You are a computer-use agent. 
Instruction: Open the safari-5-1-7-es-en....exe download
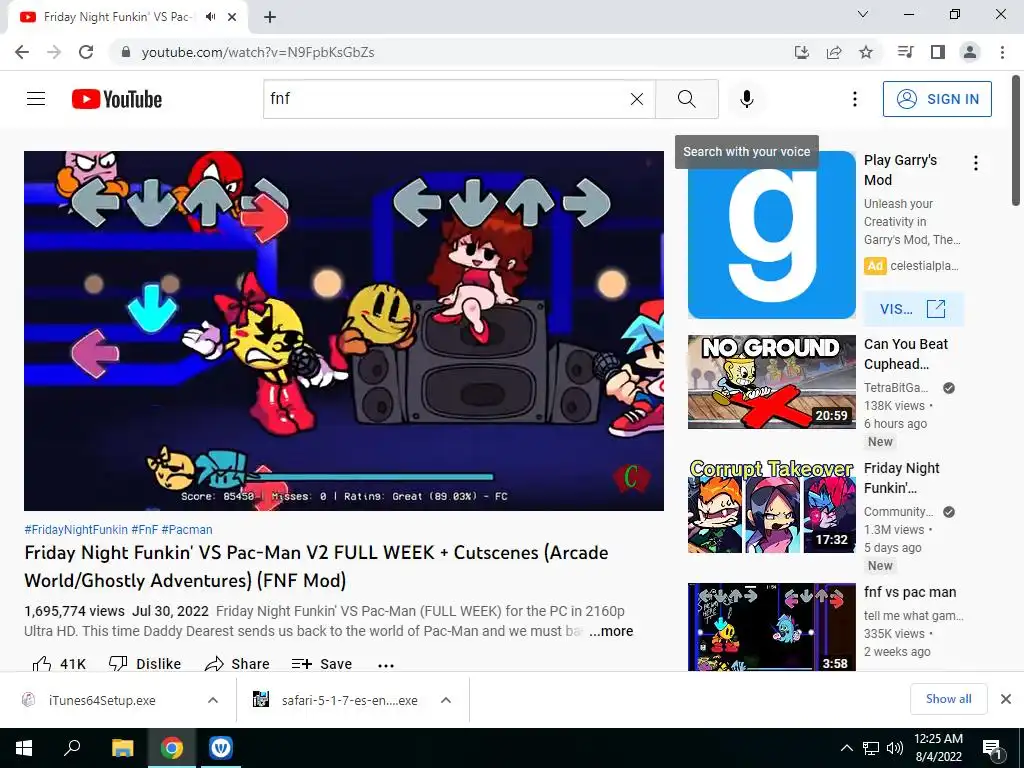tap(349, 700)
